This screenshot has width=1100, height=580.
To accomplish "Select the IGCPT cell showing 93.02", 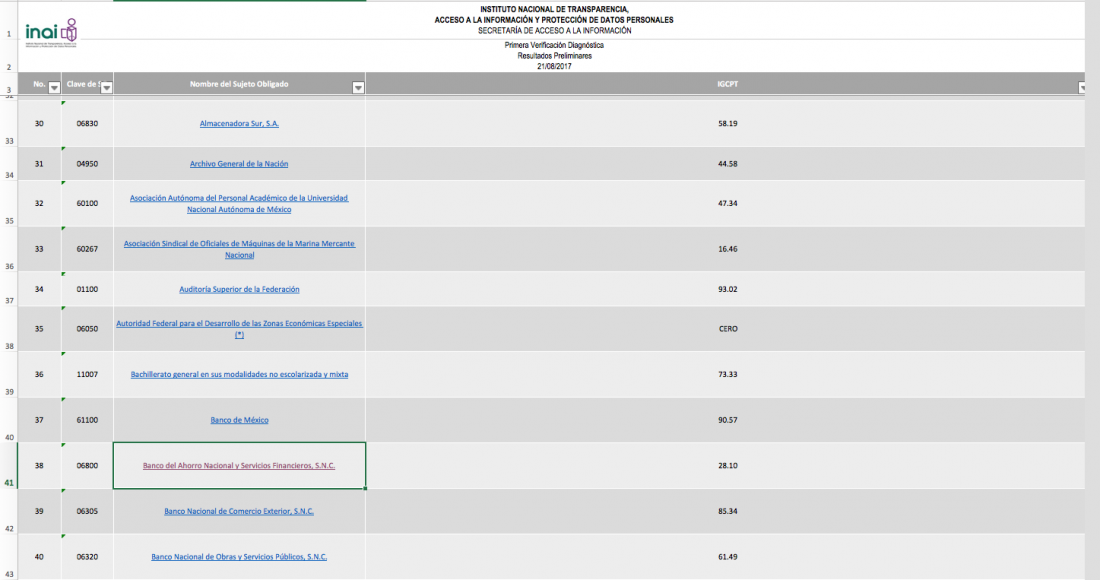I will click(727, 289).
